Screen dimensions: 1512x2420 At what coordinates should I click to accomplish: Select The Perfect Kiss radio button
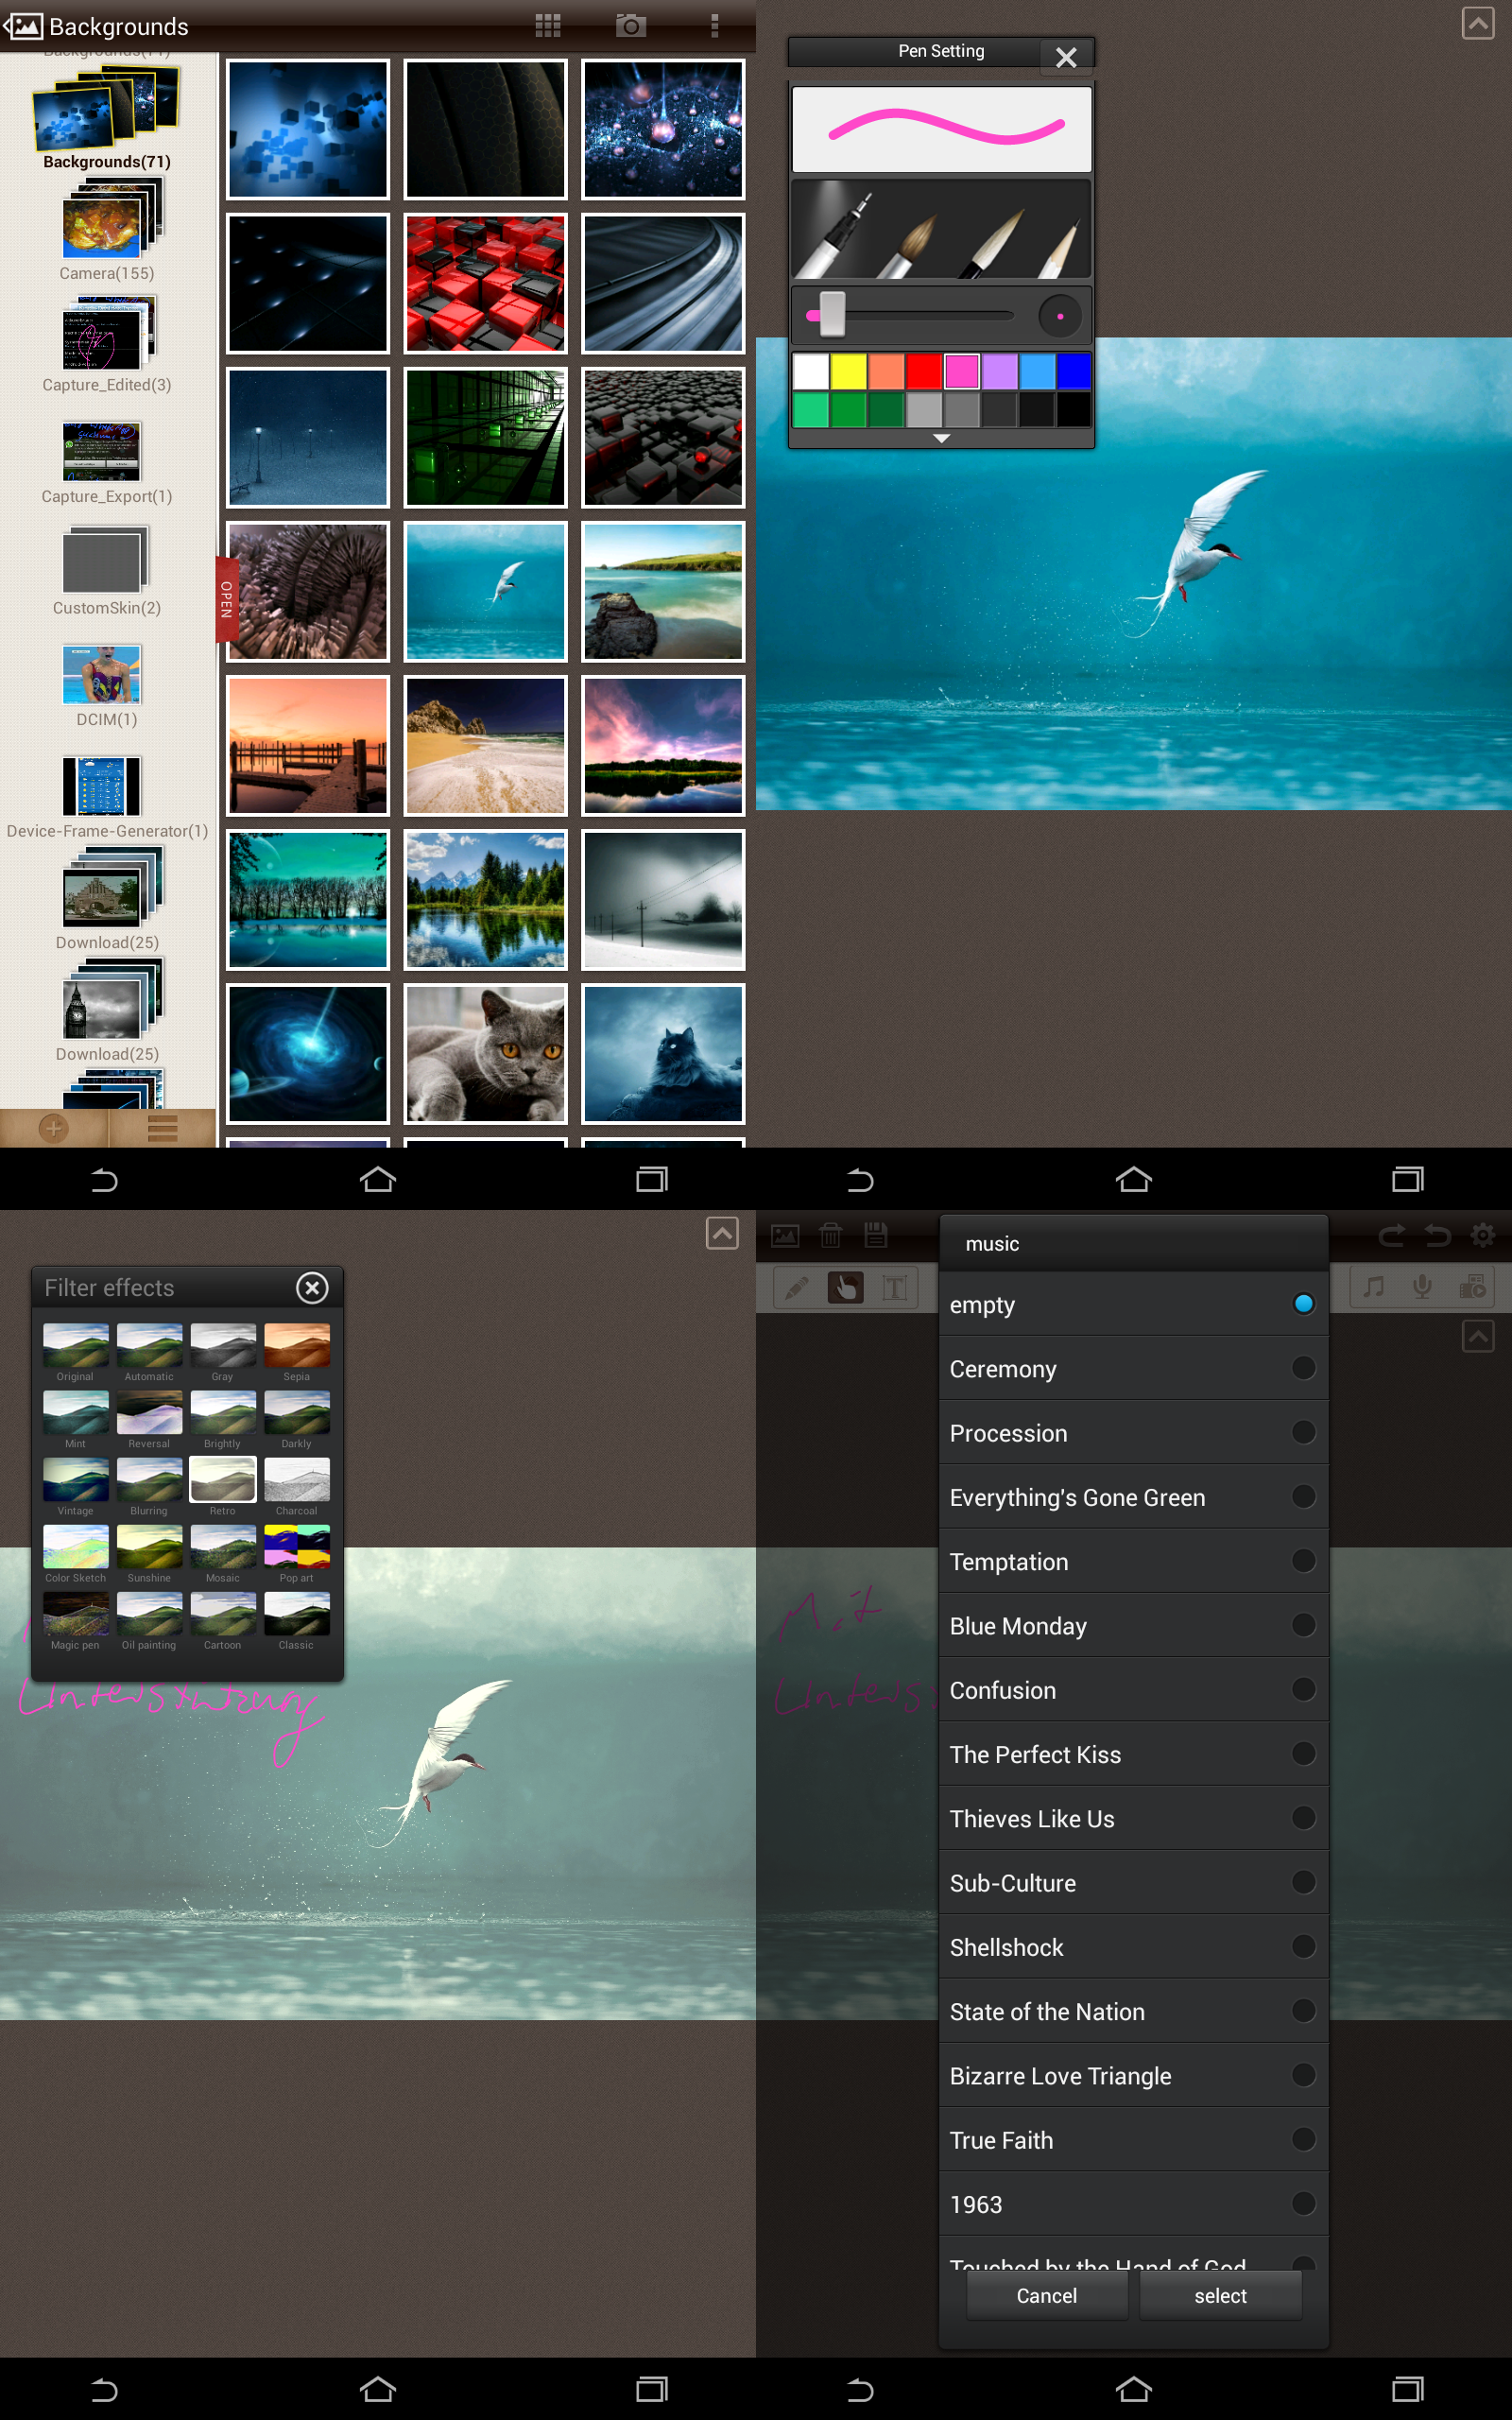(x=1303, y=1753)
